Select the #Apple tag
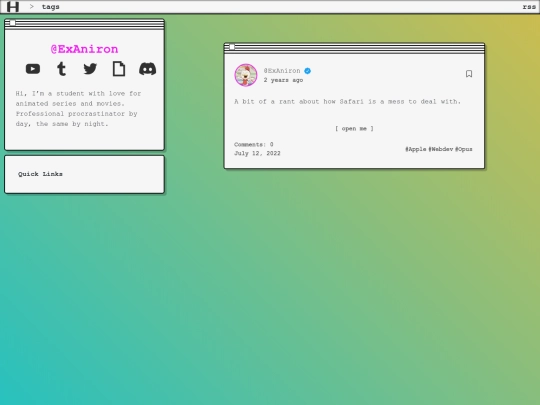 pyautogui.click(x=416, y=149)
